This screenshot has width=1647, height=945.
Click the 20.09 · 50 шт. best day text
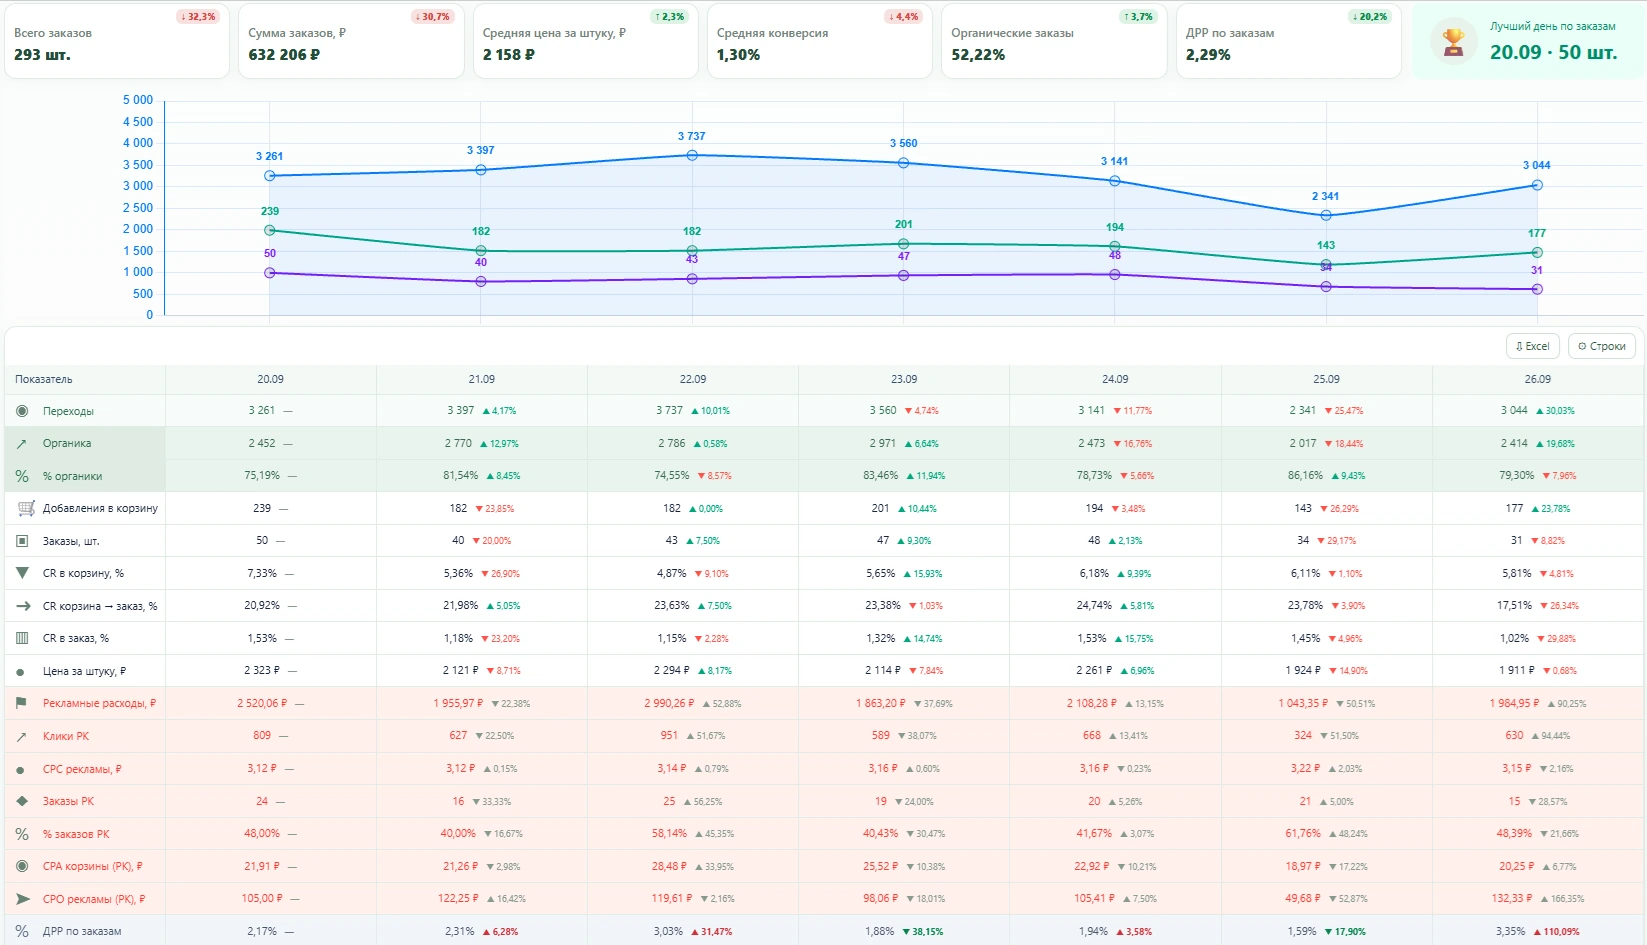click(x=1553, y=53)
